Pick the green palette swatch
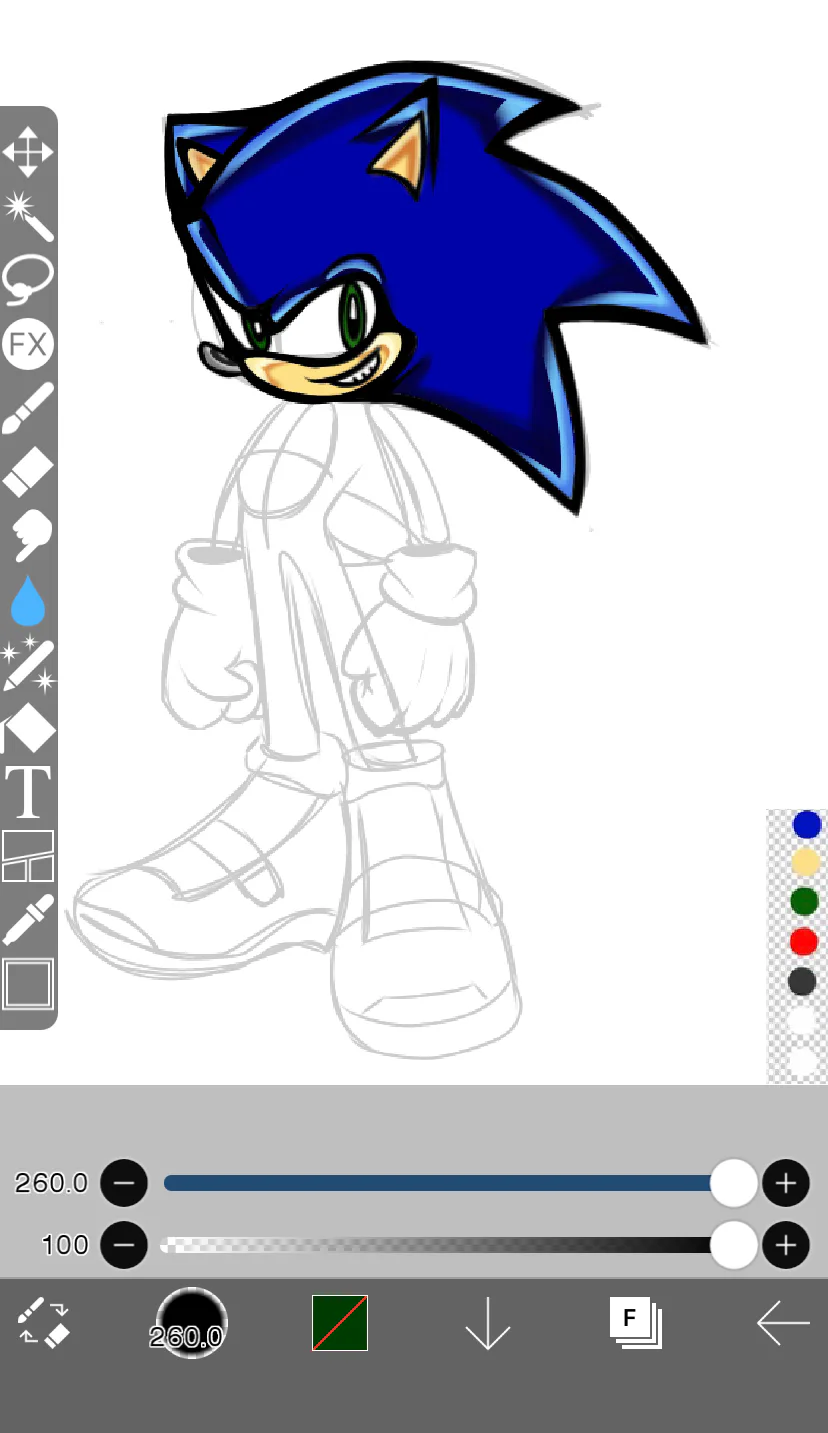This screenshot has width=828, height=1433. pos(804,902)
